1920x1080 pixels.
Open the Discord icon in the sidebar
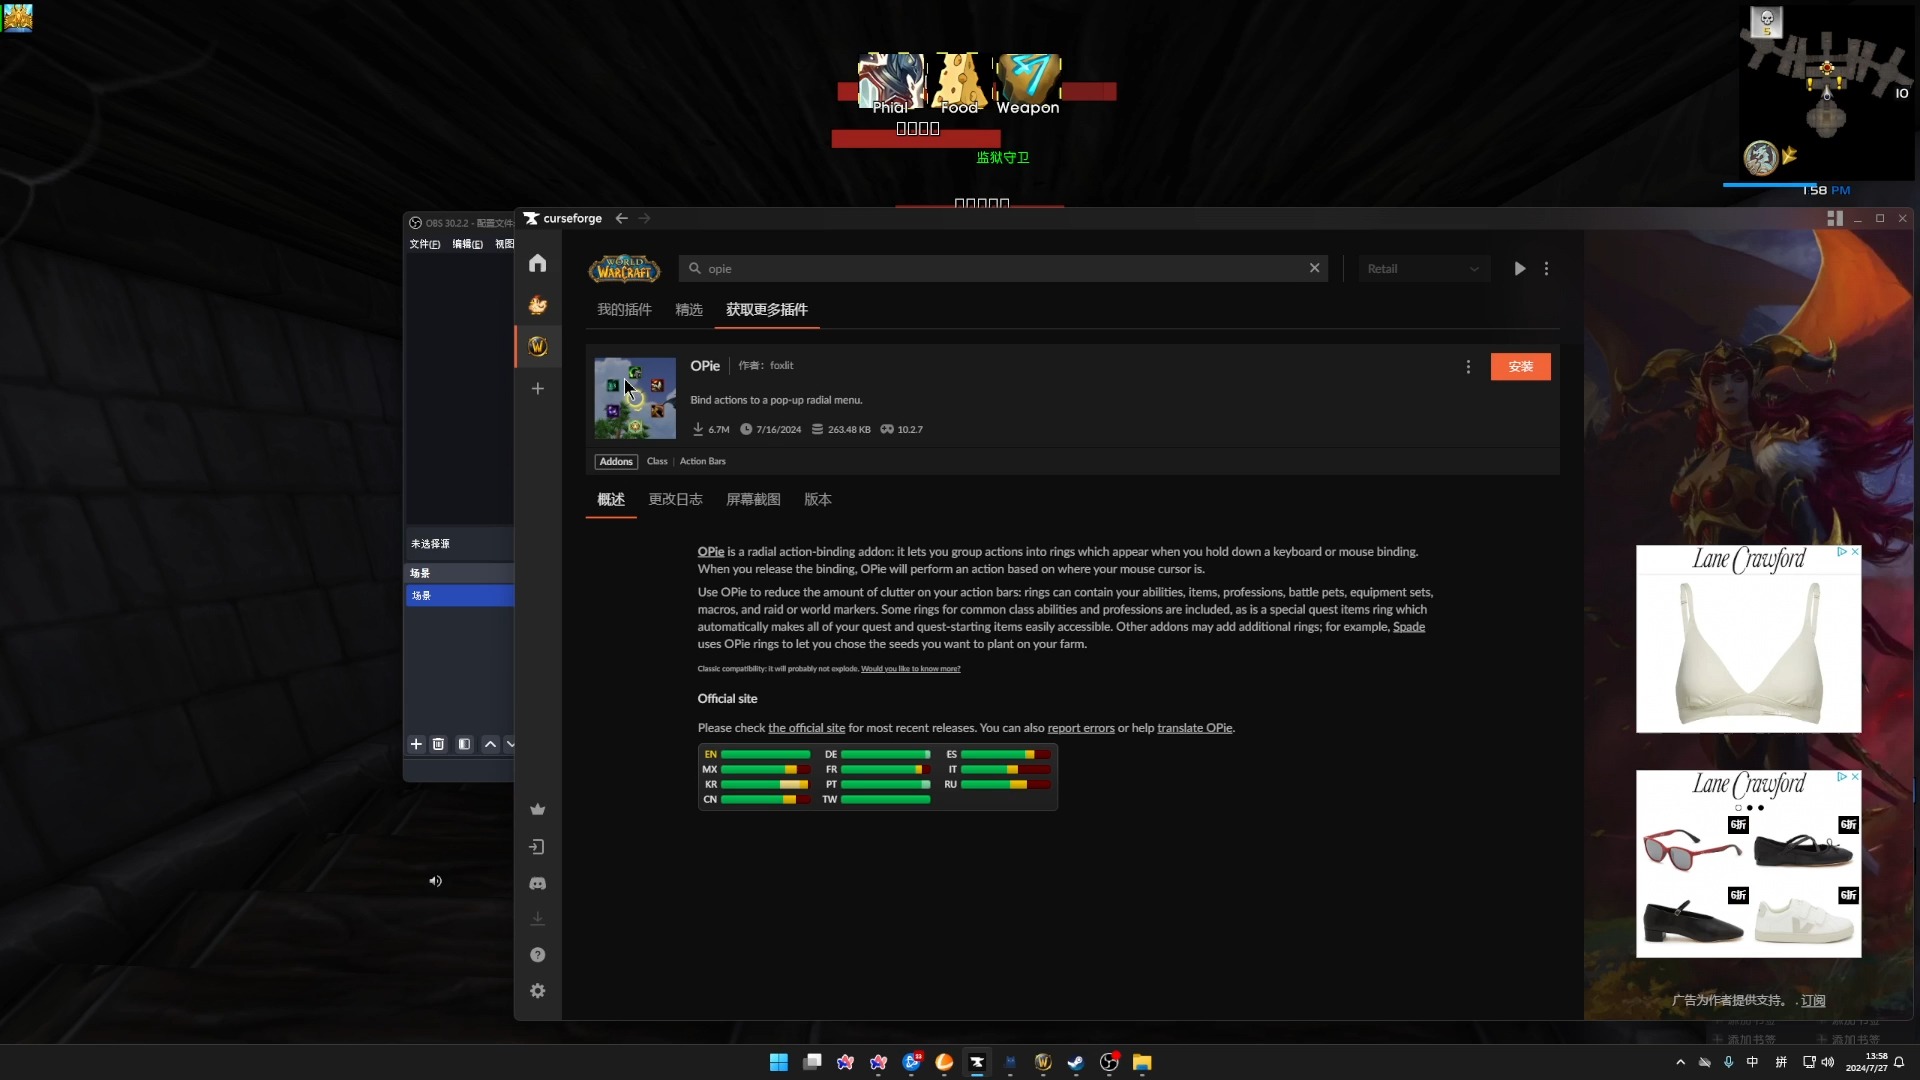click(538, 884)
